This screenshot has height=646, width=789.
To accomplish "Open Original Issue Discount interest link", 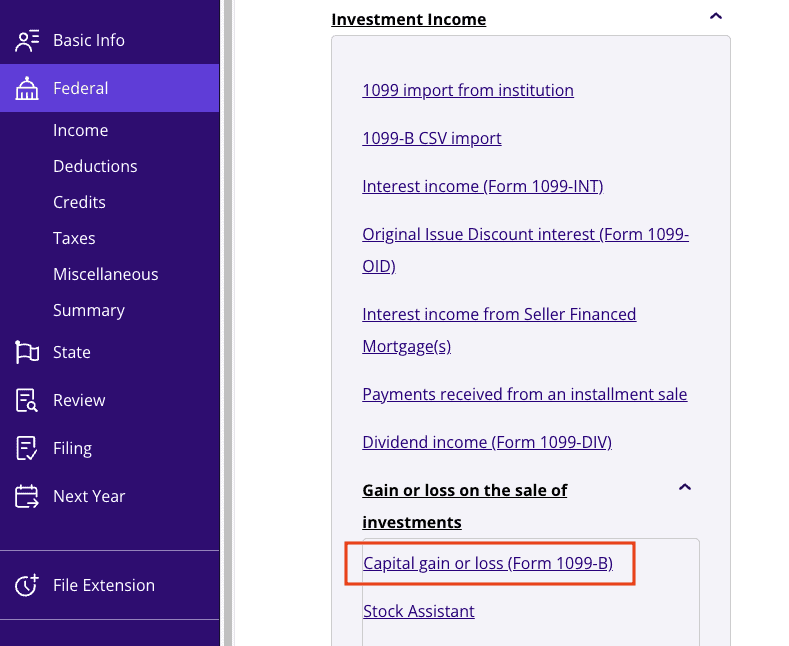I will click(x=525, y=250).
